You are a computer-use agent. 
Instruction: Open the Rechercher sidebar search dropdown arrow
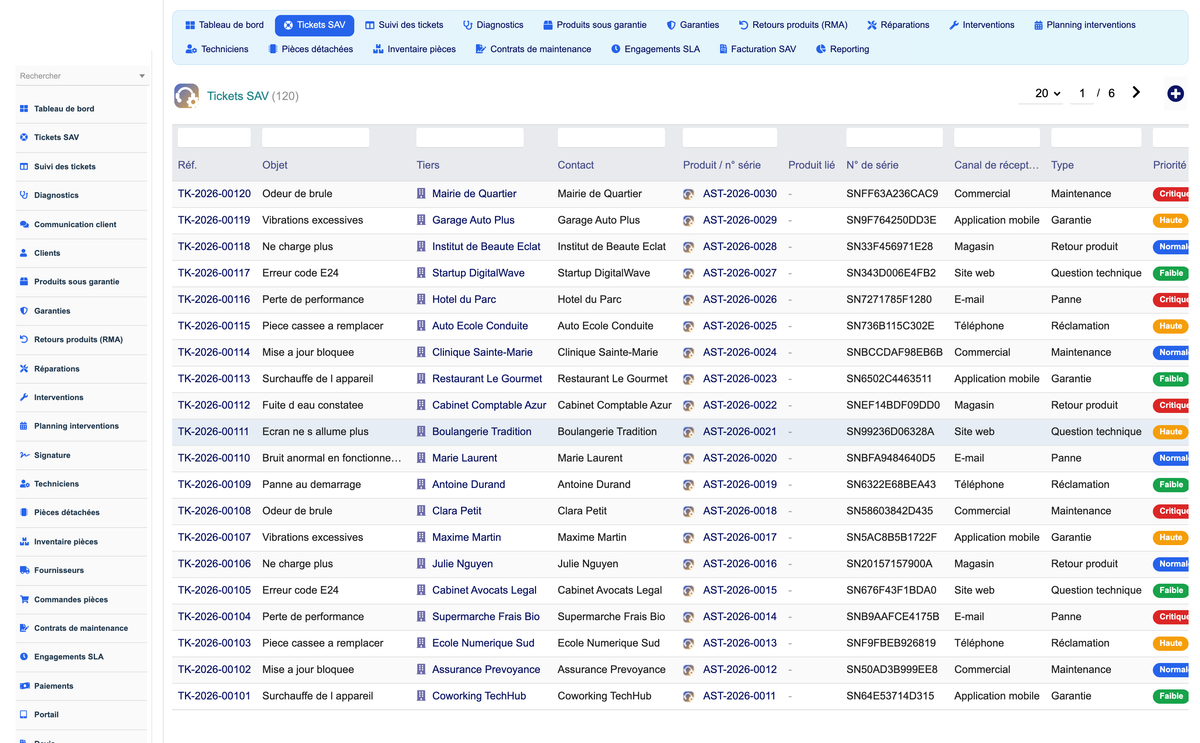[x=142, y=76]
